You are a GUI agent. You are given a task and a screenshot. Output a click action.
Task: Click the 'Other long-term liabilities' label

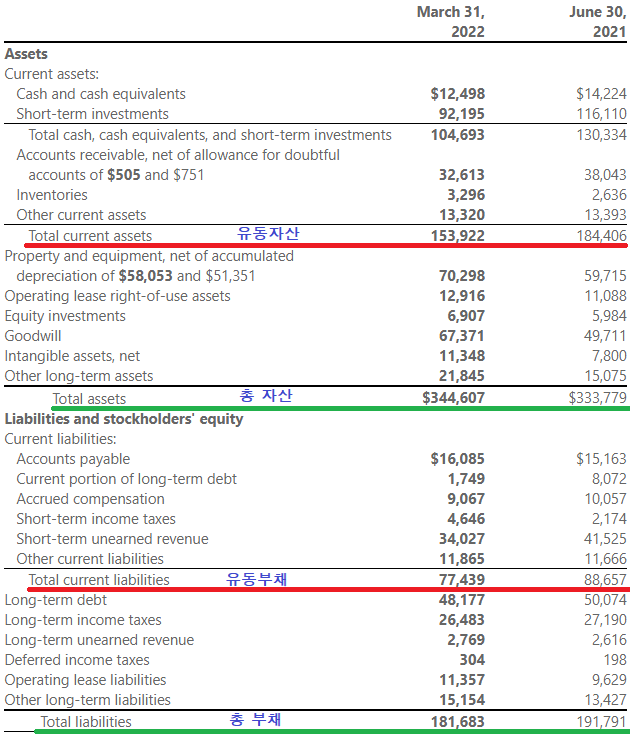point(88,700)
